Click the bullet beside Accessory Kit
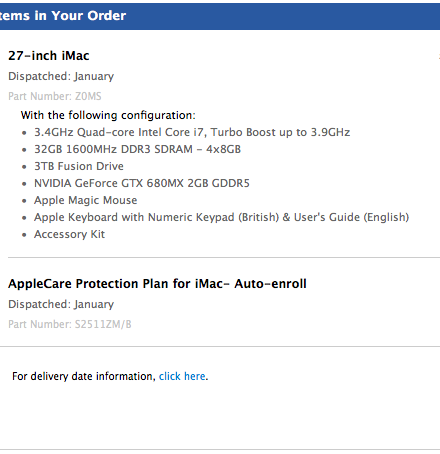Image resolution: width=440 pixels, height=454 pixels. (24, 235)
